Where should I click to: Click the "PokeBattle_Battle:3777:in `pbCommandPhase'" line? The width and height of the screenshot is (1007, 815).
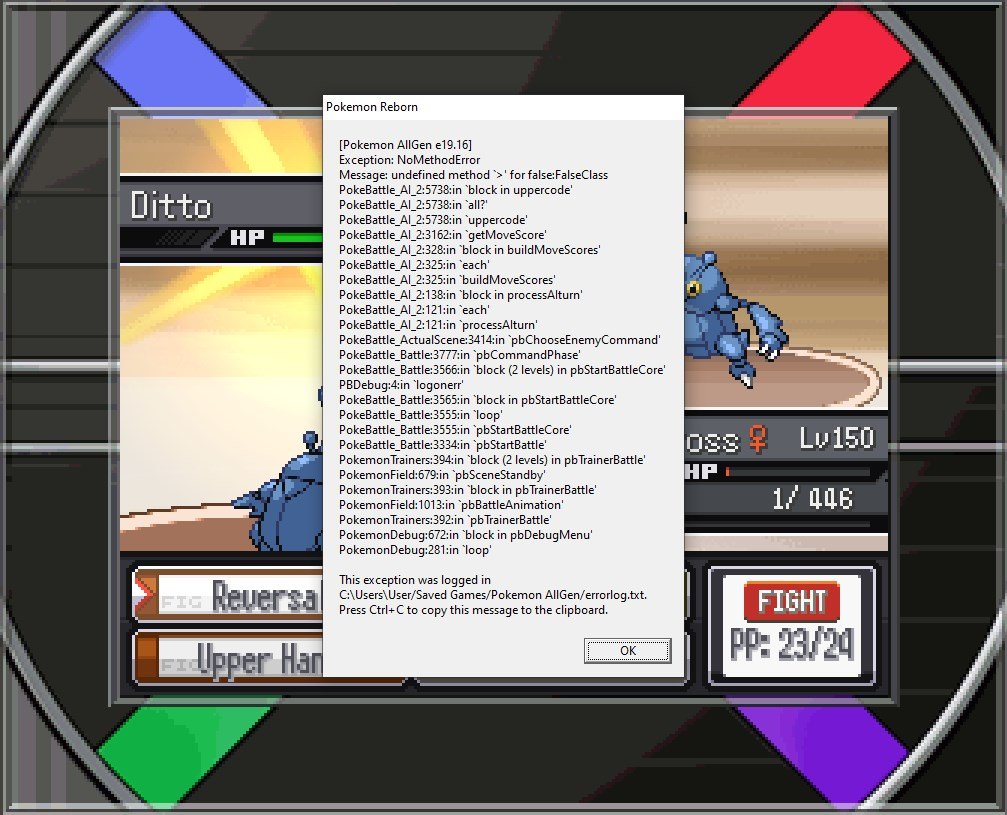pos(459,355)
